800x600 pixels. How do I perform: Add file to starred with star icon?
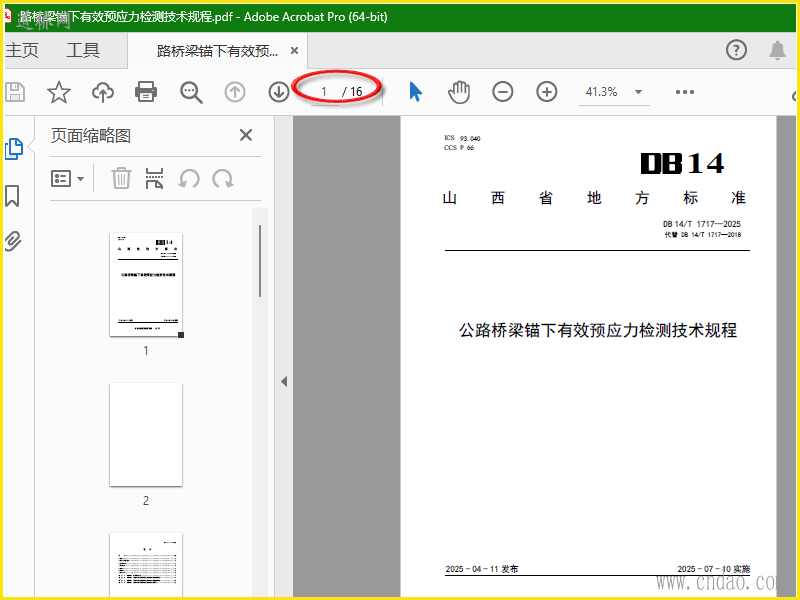pyautogui.click(x=59, y=92)
